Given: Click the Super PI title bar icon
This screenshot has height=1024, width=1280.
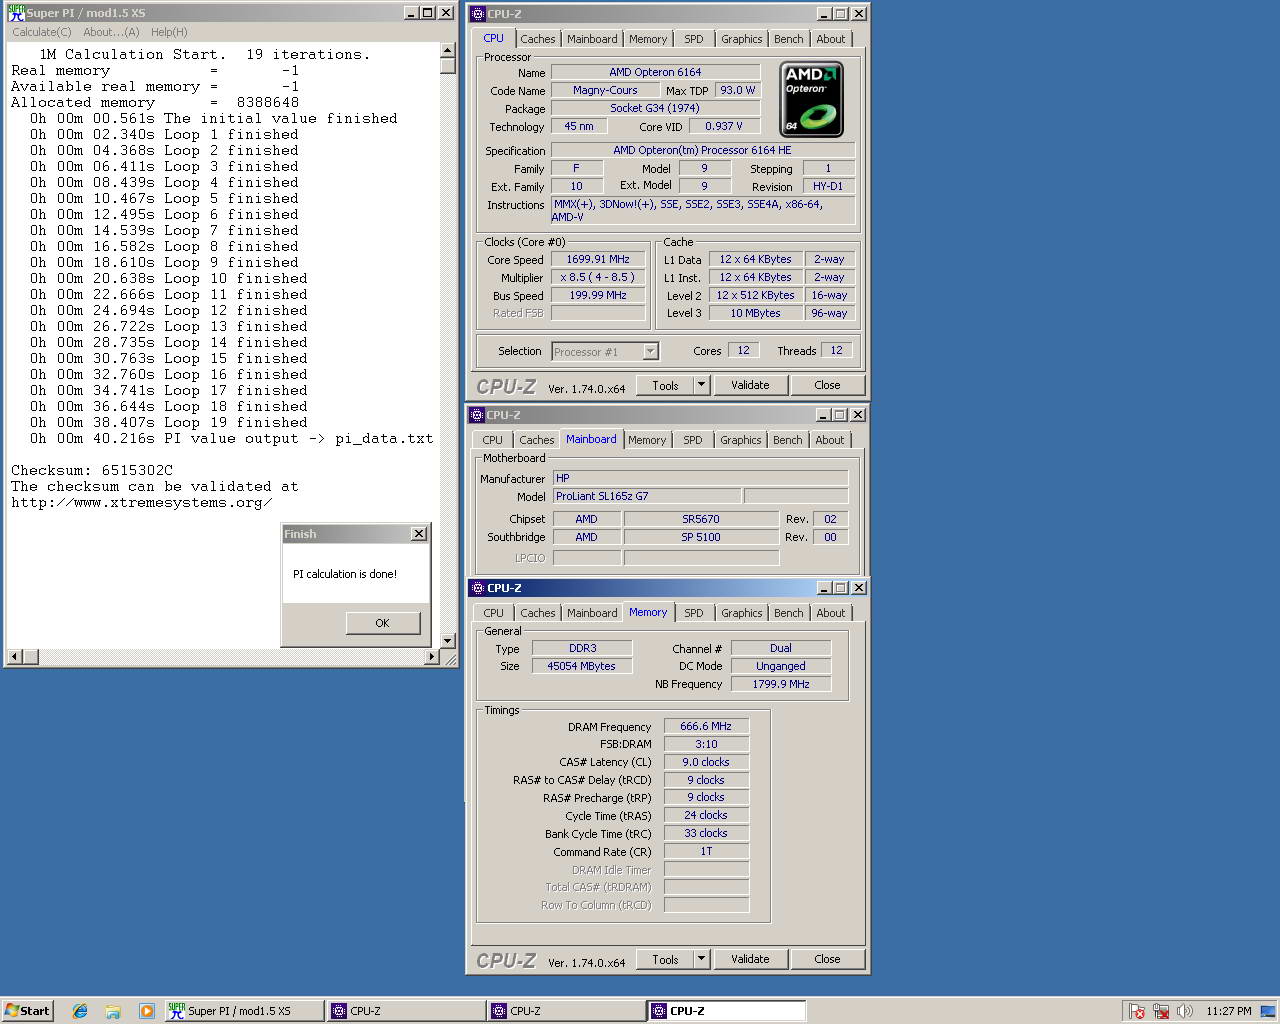Looking at the screenshot, I should [16, 13].
